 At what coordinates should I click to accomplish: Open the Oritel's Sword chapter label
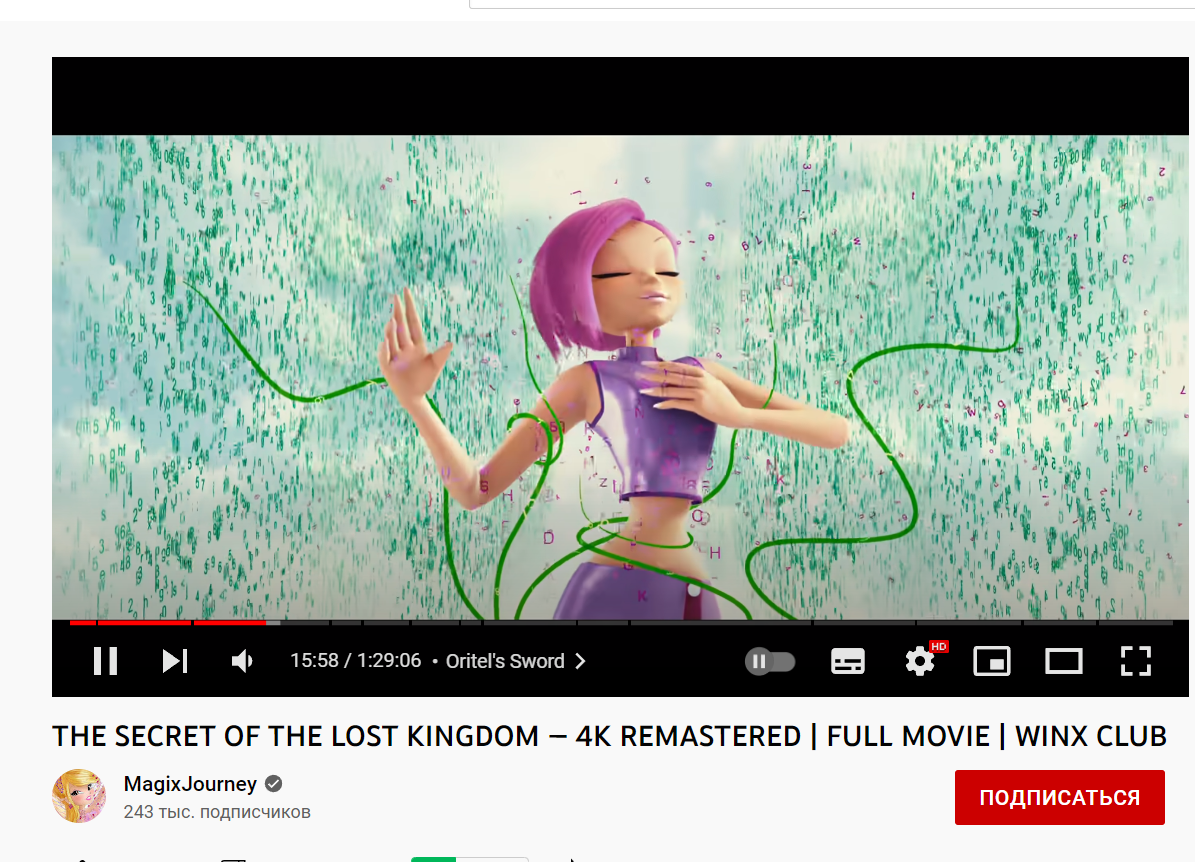point(505,661)
